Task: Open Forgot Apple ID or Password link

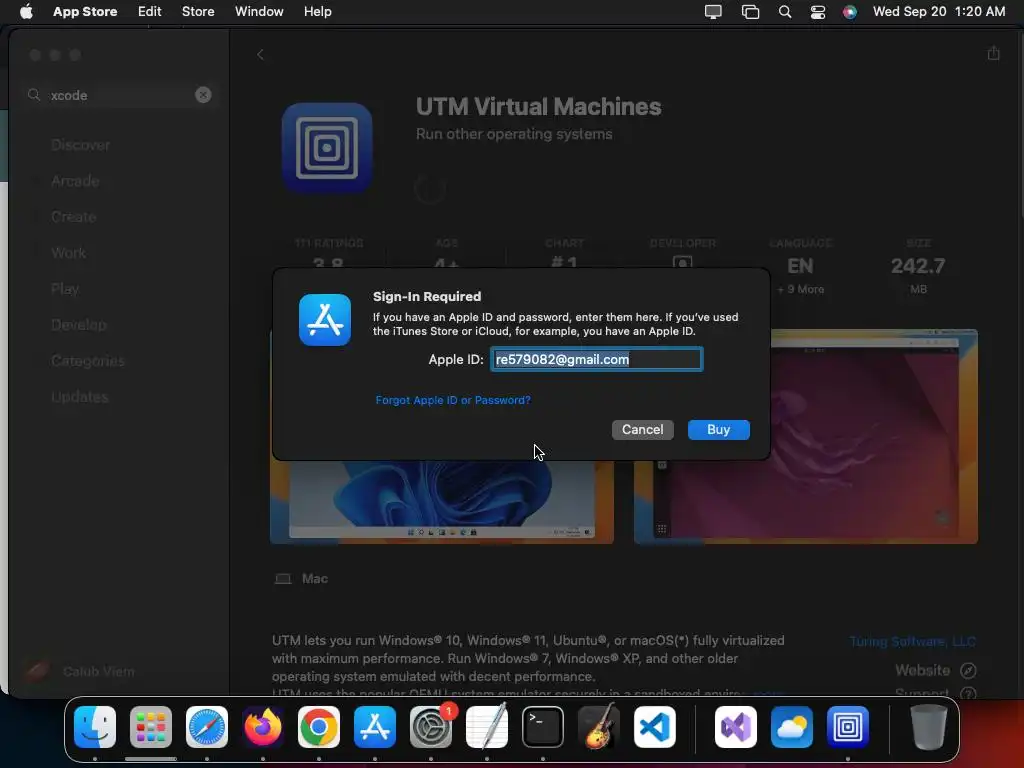Action: [453, 400]
